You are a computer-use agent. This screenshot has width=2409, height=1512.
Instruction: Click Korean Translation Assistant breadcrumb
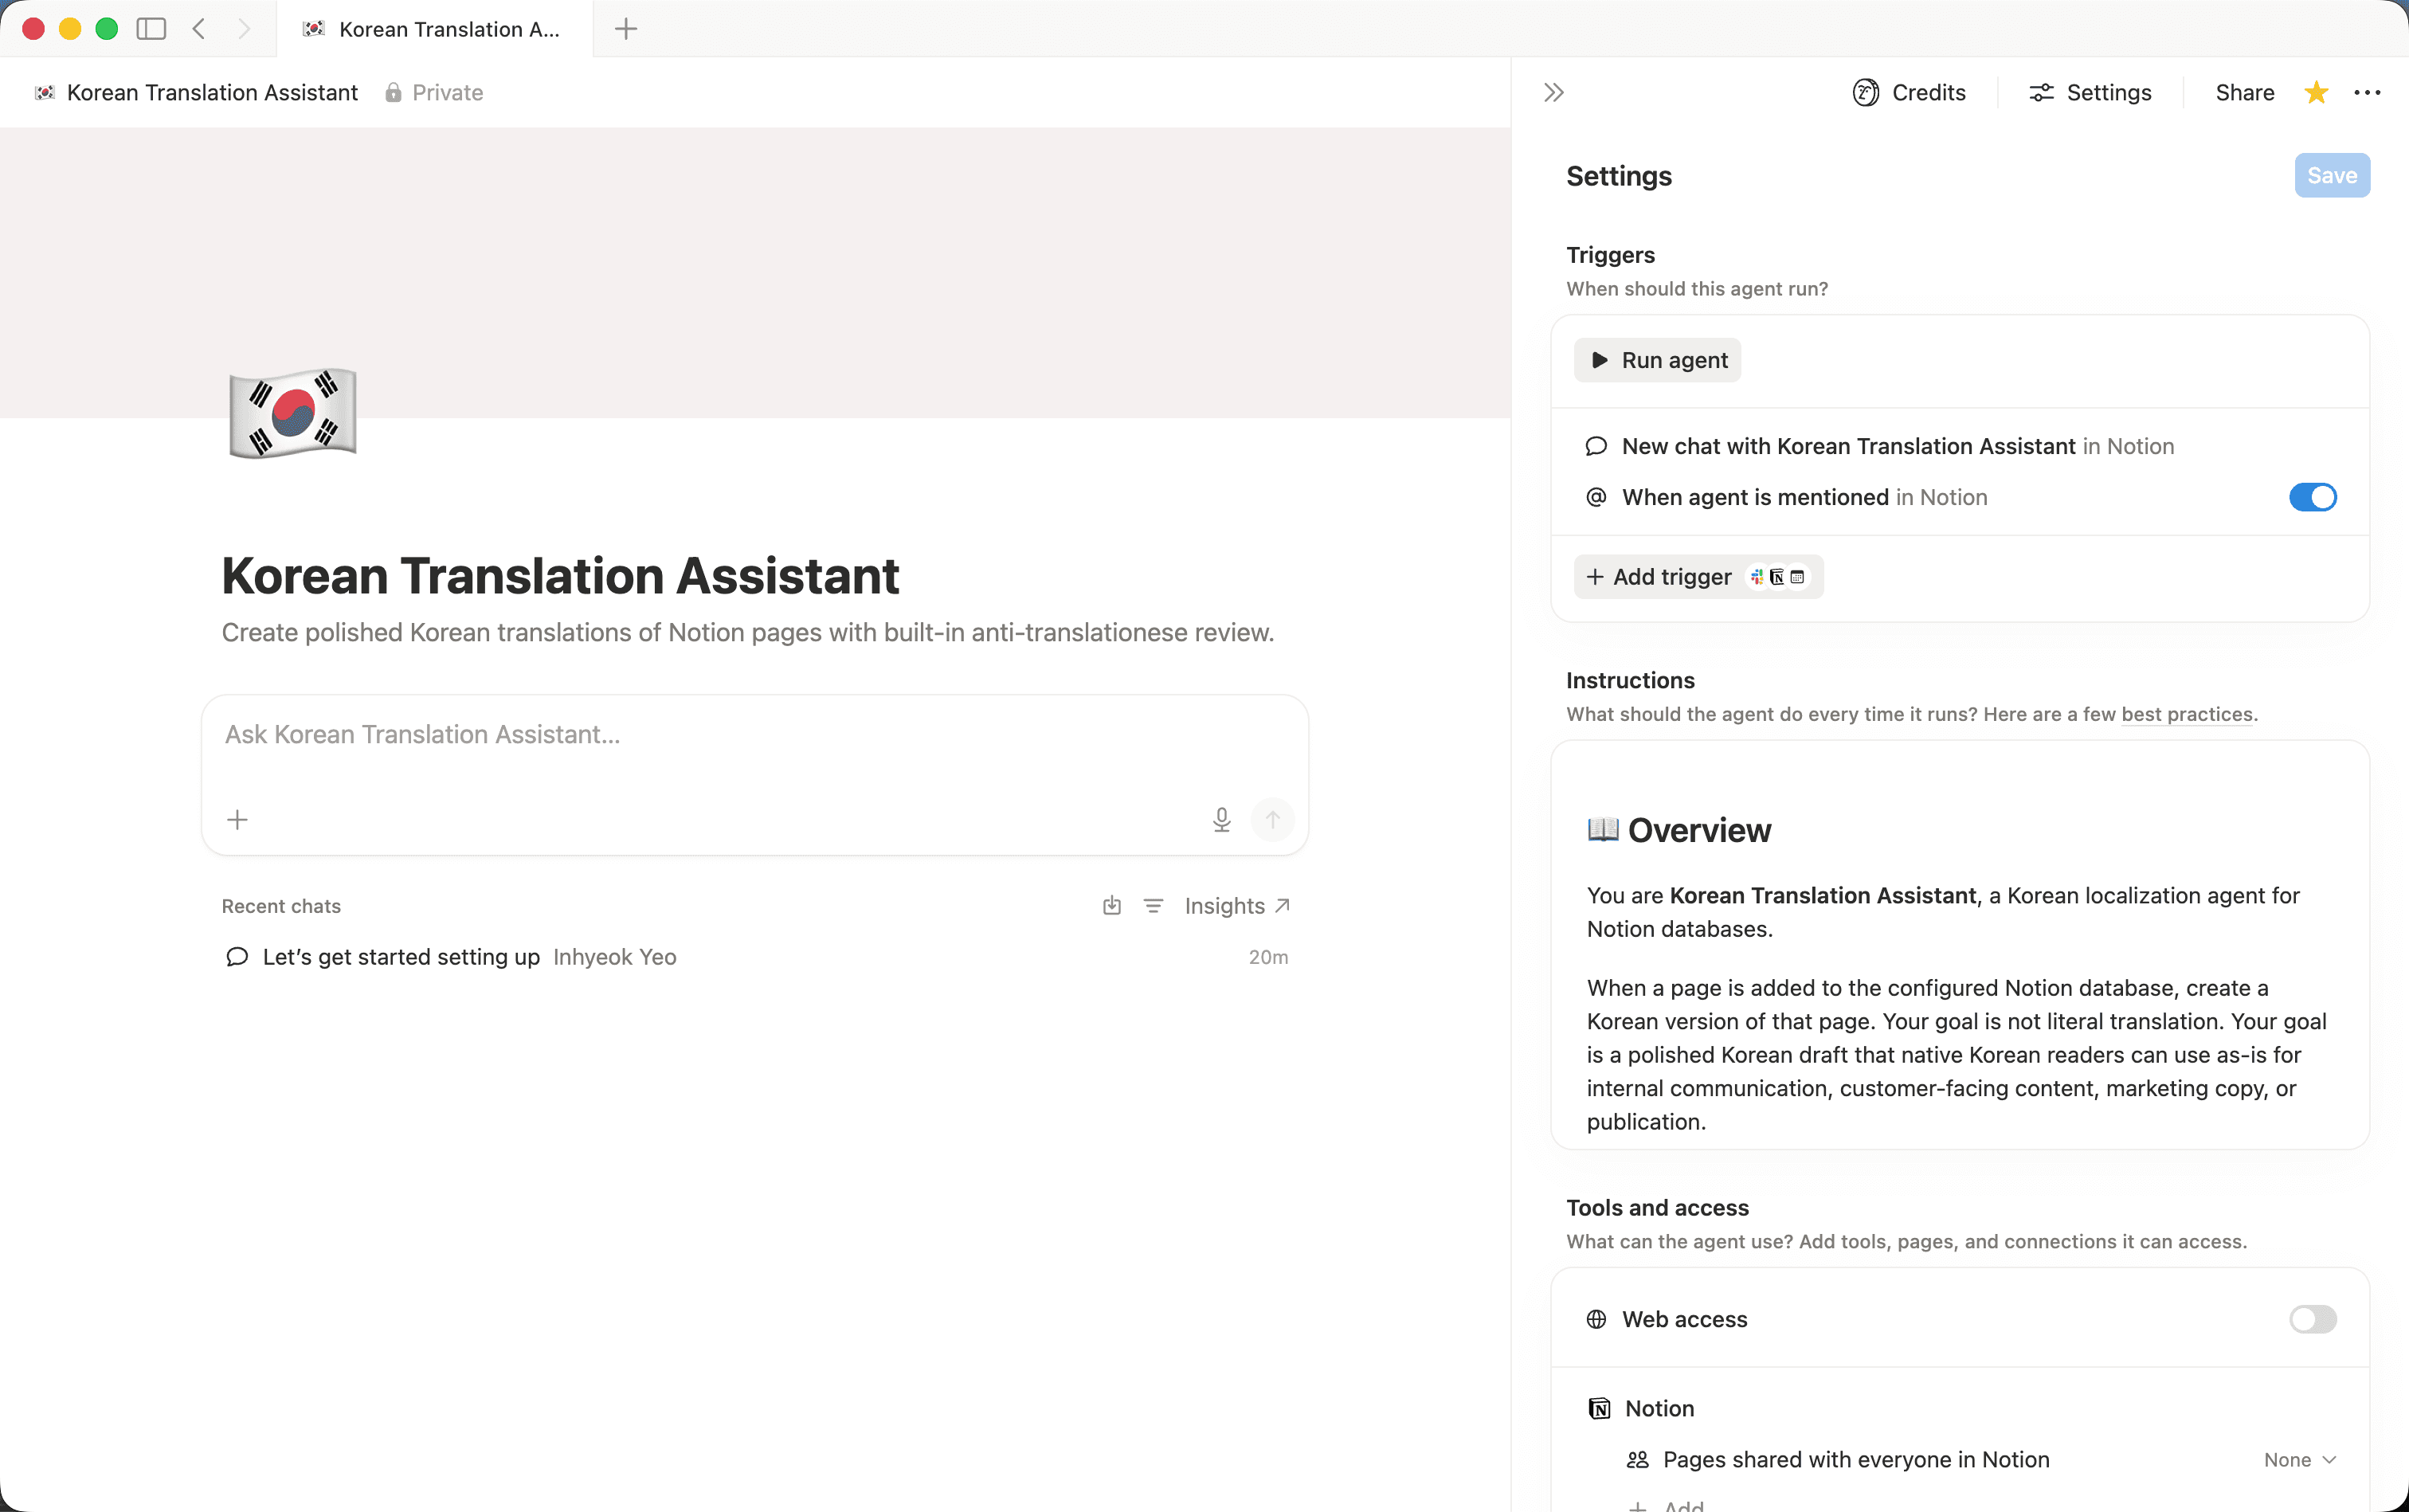point(197,93)
